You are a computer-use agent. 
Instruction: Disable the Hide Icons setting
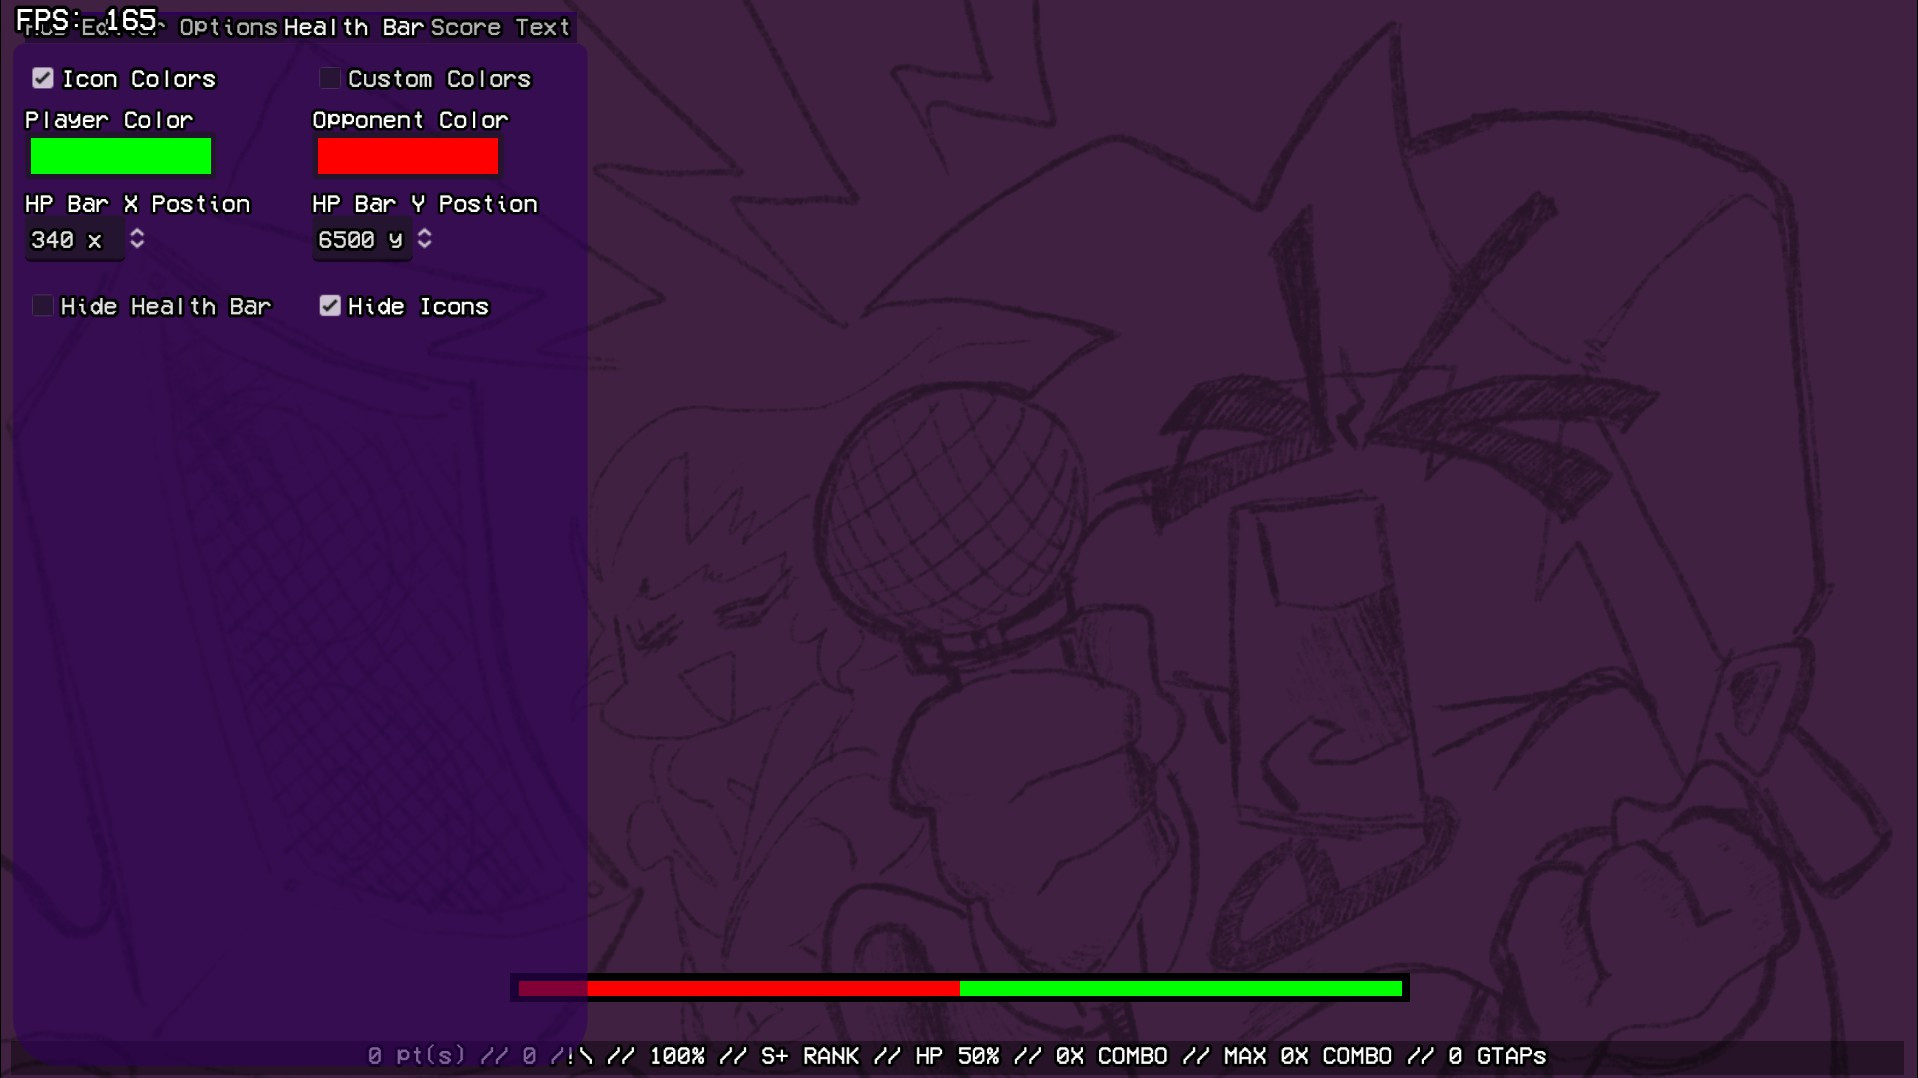point(330,306)
